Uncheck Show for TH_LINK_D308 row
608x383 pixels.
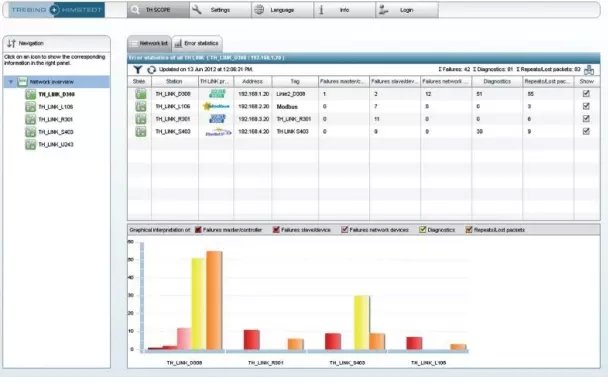coord(586,93)
